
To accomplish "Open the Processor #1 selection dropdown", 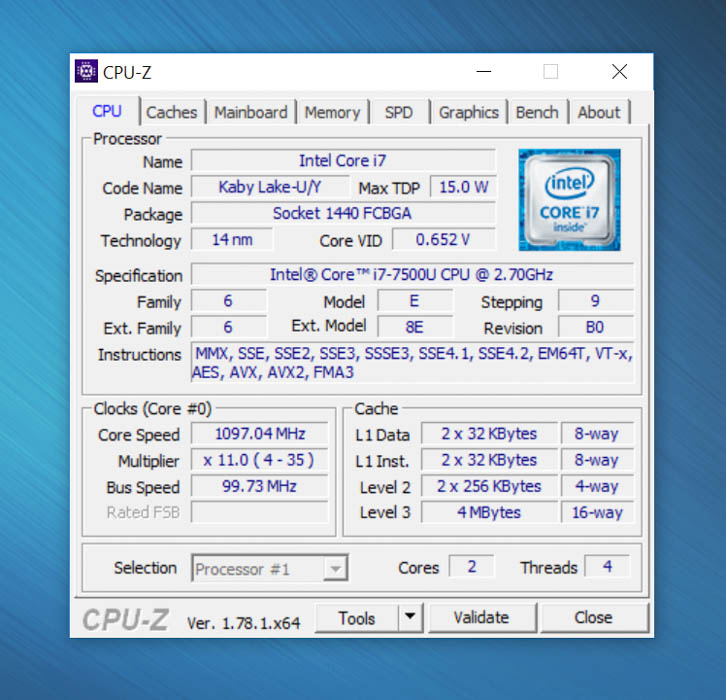I will [x=269, y=568].
